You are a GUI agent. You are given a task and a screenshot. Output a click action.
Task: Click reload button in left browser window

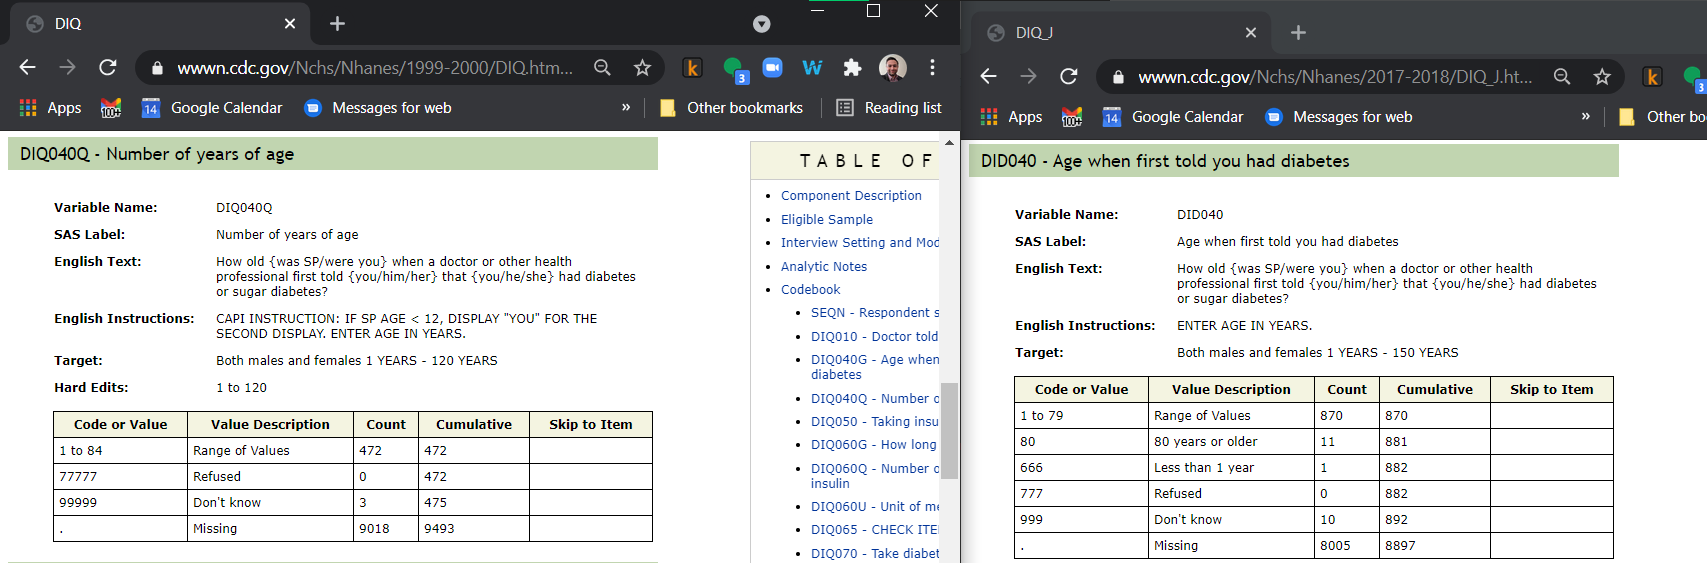click(x=108, y=67)
